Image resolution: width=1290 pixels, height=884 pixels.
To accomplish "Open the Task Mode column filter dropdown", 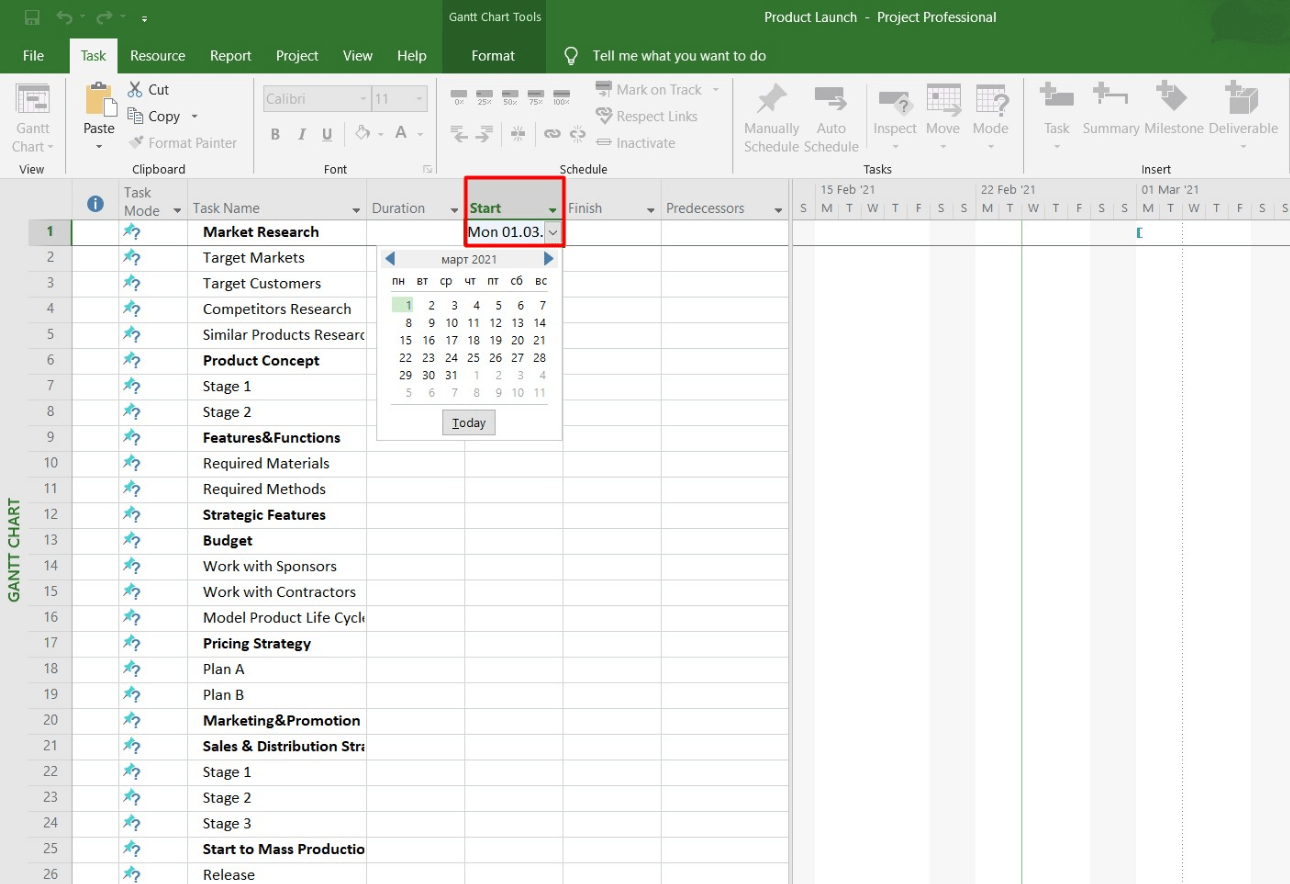I will pyautogui.click(x=178, y=210).
